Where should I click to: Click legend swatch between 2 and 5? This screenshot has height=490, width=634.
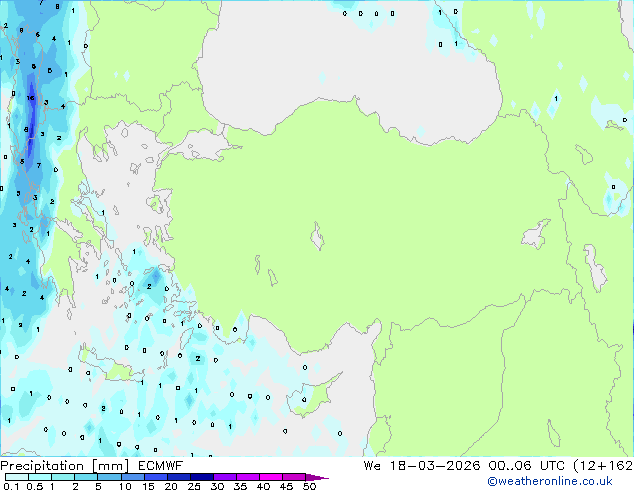tap(86, 477)
